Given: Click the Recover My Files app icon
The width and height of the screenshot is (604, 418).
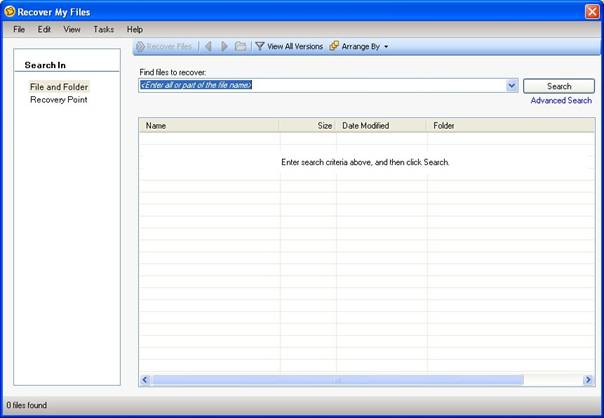Looking at the screenshot, I should pyautogui.click(x=9, y=12).
